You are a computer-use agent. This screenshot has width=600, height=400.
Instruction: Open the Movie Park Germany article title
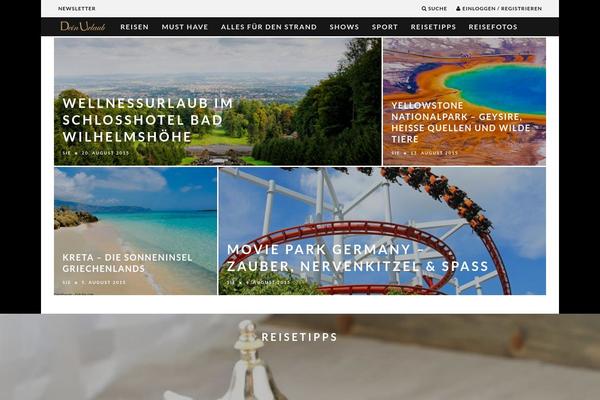(357, 258)
